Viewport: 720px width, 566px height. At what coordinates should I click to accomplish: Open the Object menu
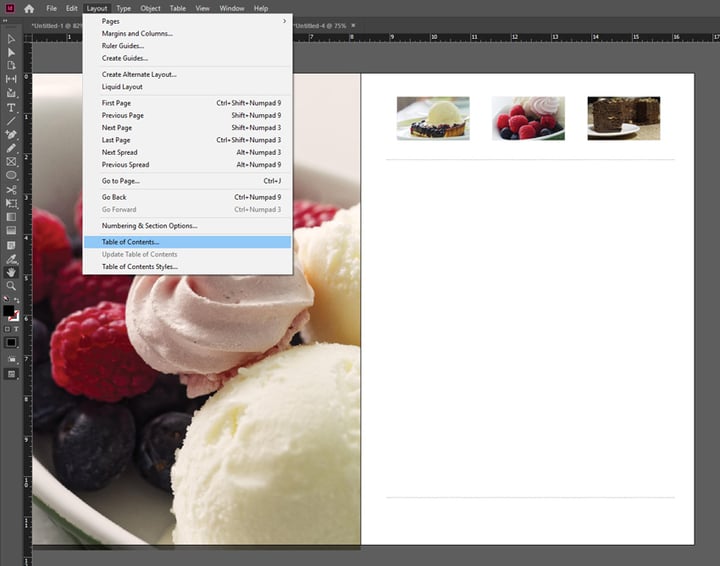[150, 8]
